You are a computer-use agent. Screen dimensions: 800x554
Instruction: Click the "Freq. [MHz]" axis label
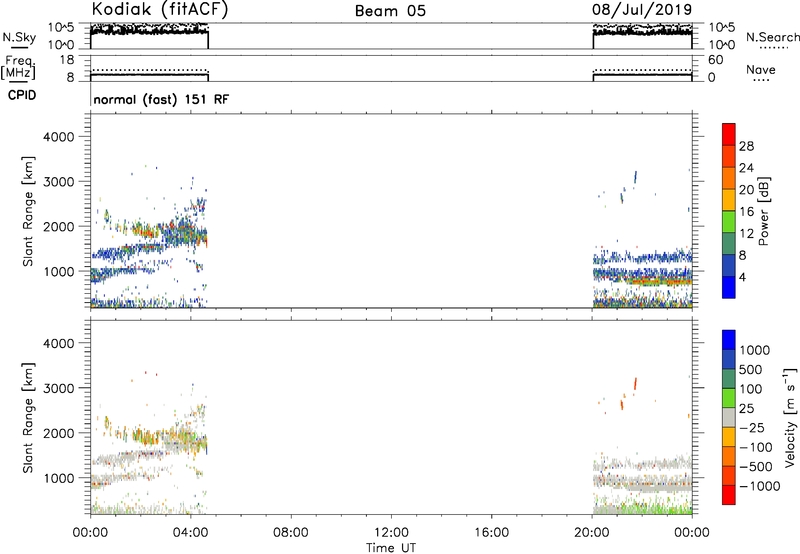tap(18, 67)
